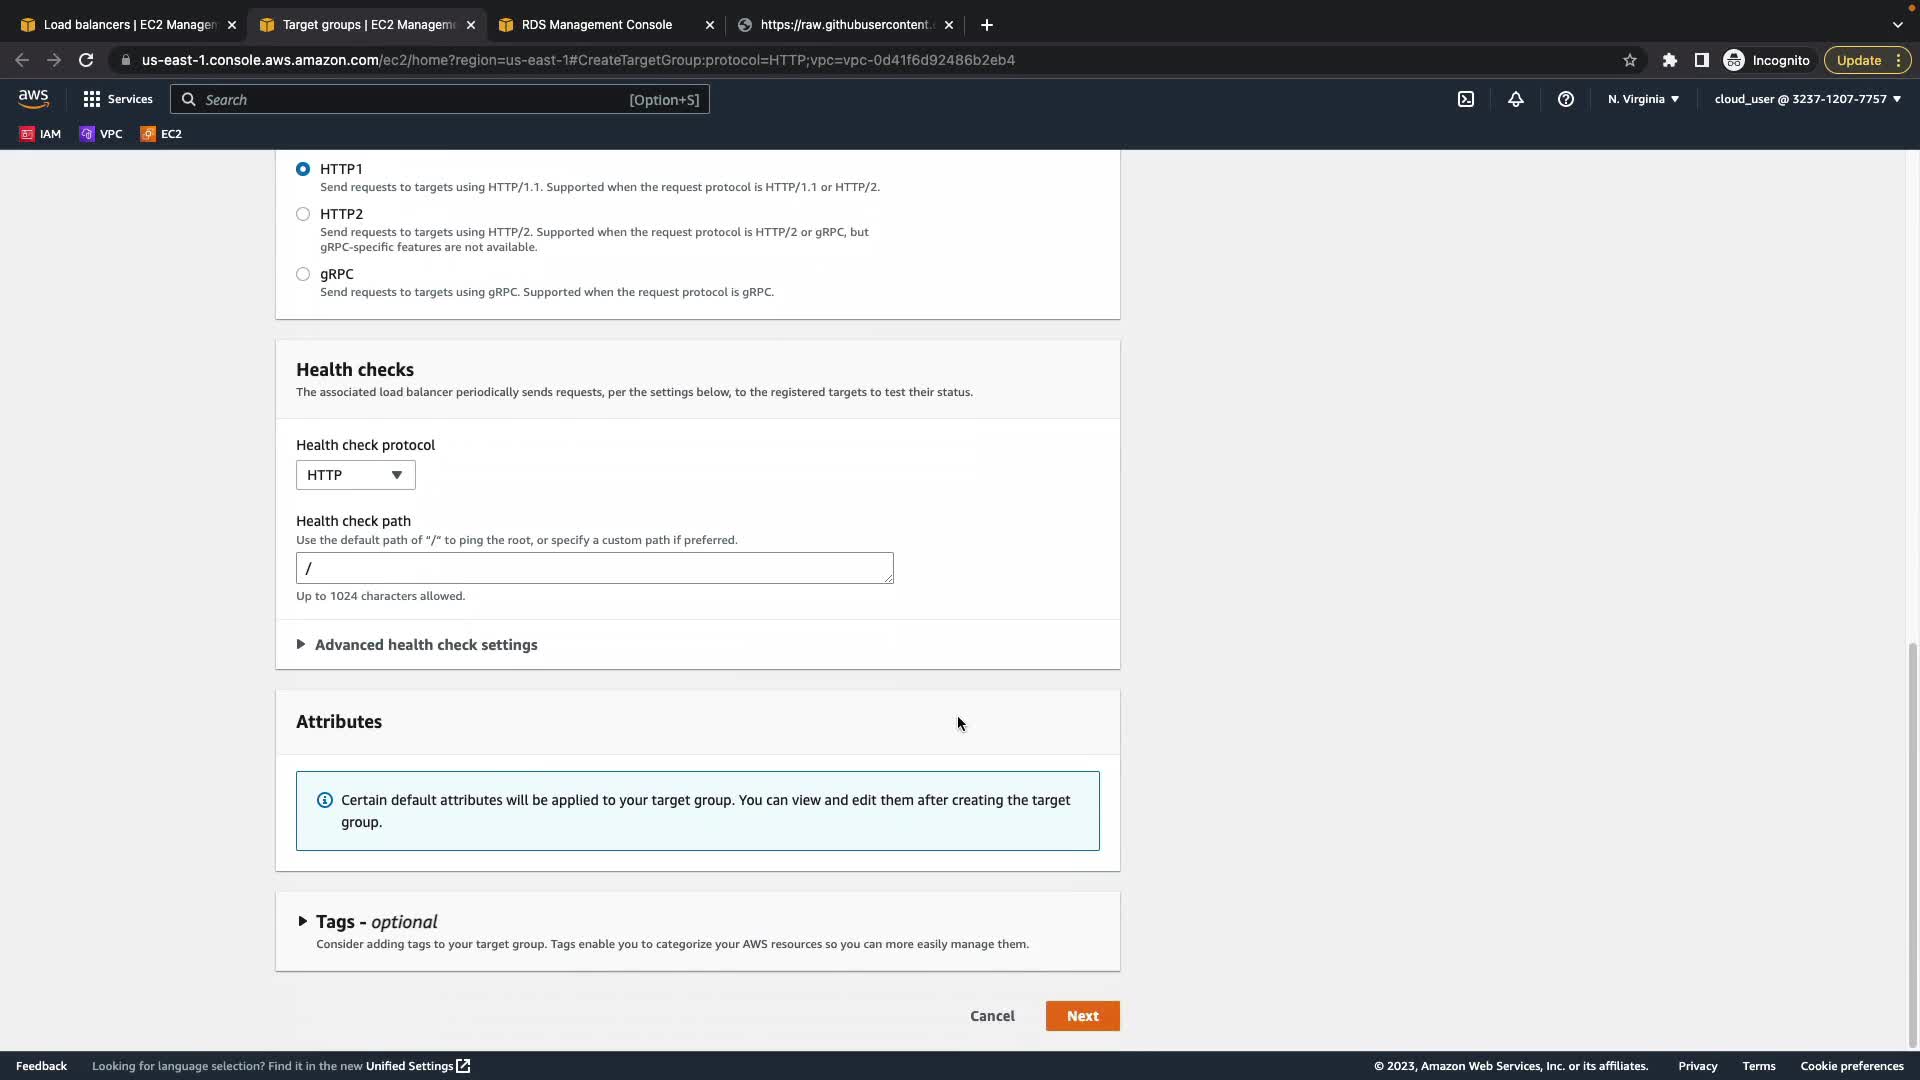This screenshot has width=1920, height=1080.
Task: Open the N. Virginia region selector
Action: tap(1643, 99)
